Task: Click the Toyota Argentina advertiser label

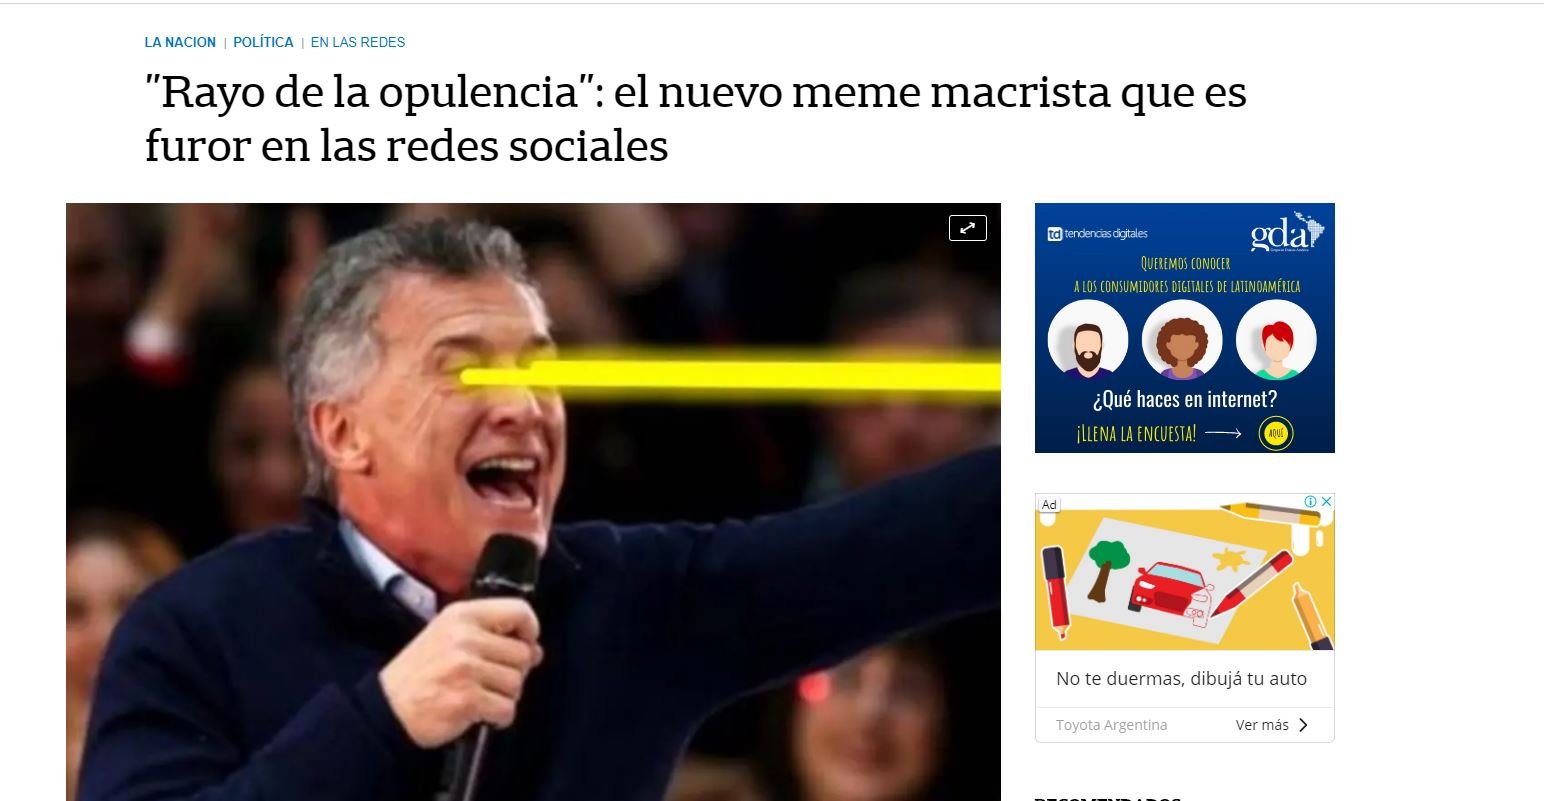Action: [x=1111, y=725]
